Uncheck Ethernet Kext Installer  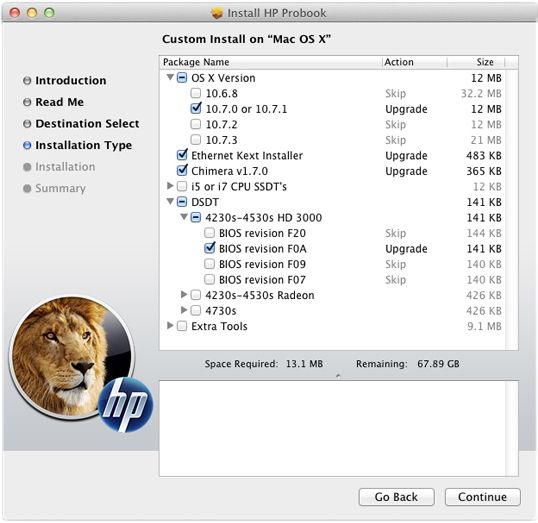point(182,155)
